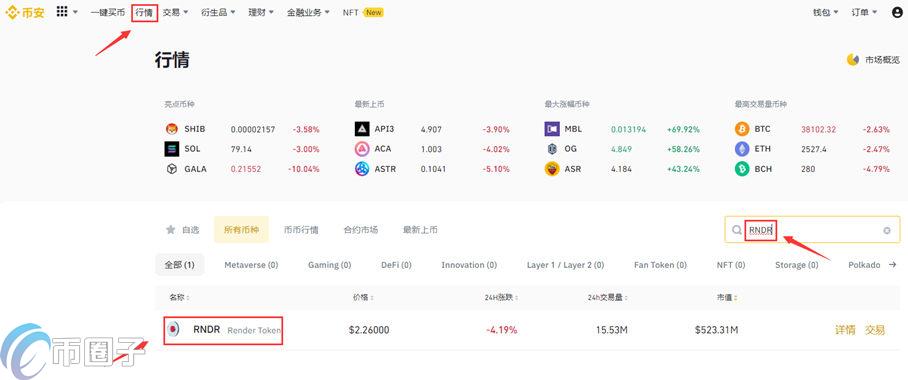
Task: Click the ASTR coin icon
Action: tap(362, 169)
